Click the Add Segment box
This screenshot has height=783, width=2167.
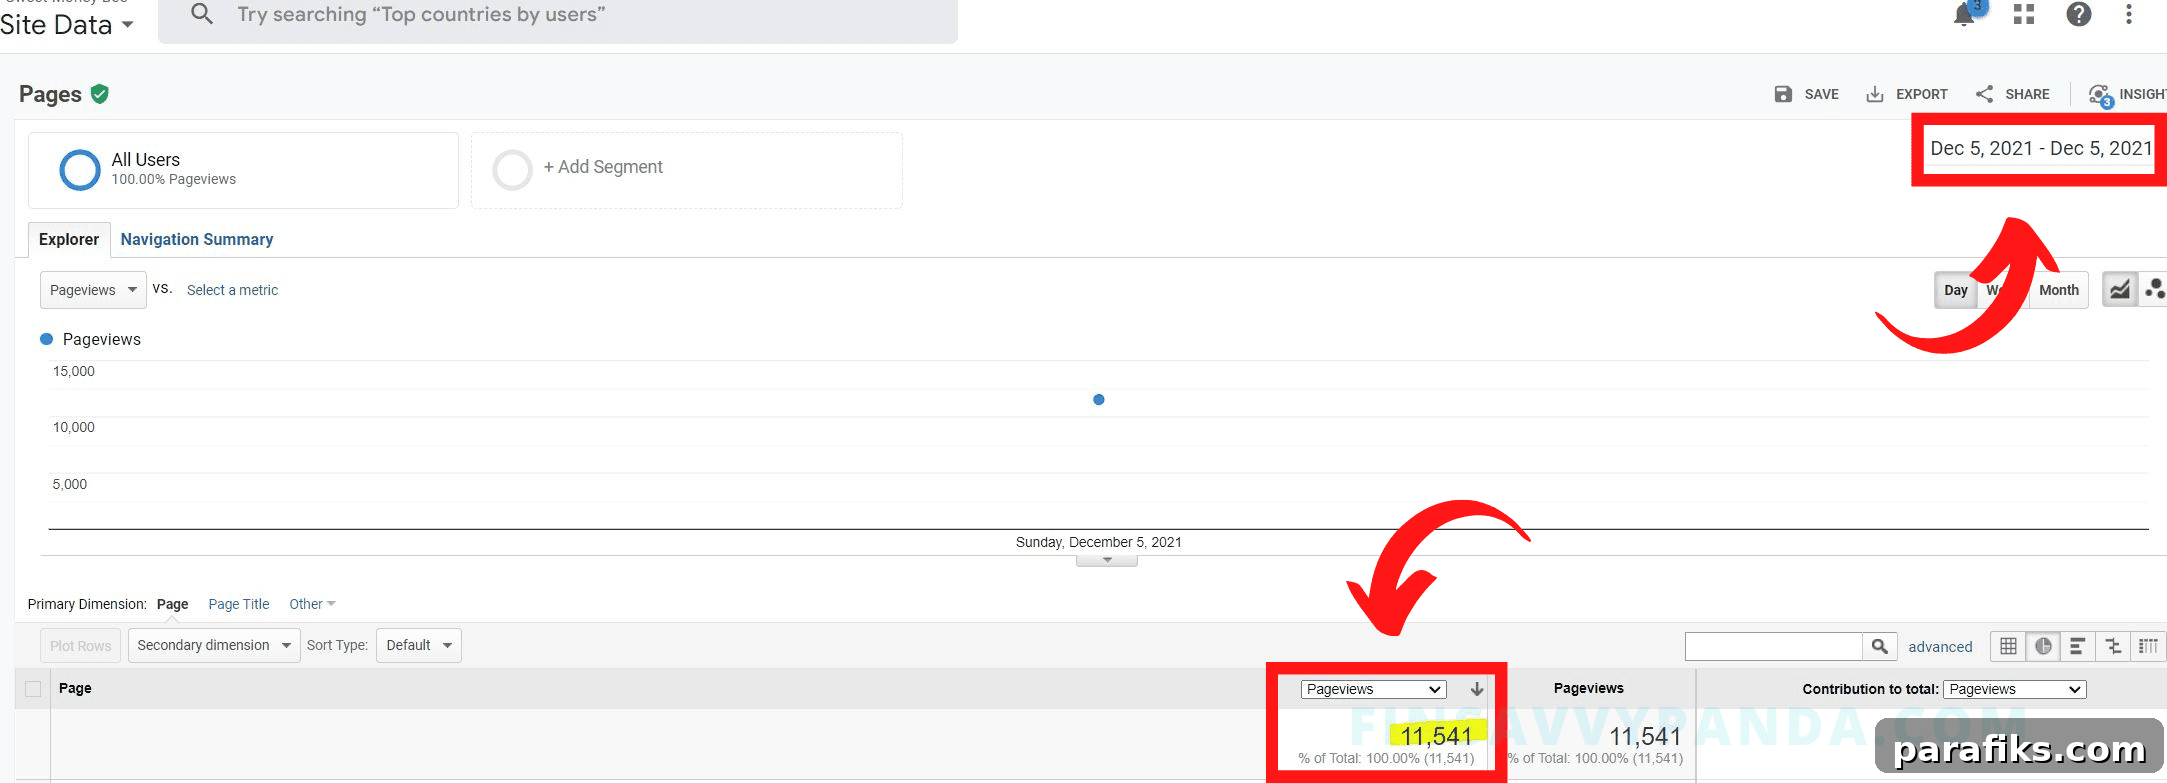[x=687, y=170]
